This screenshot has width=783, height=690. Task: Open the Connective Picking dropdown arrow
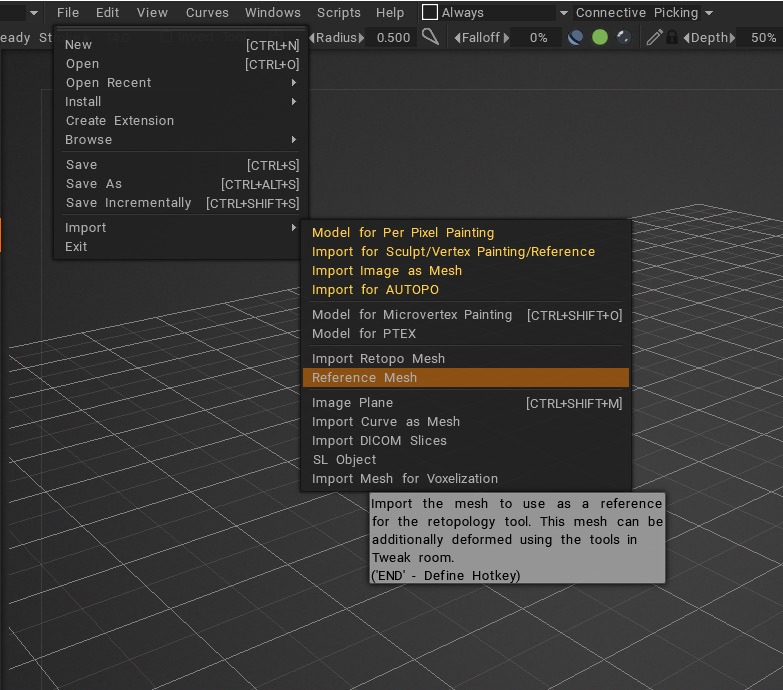[x=709, y=13]
